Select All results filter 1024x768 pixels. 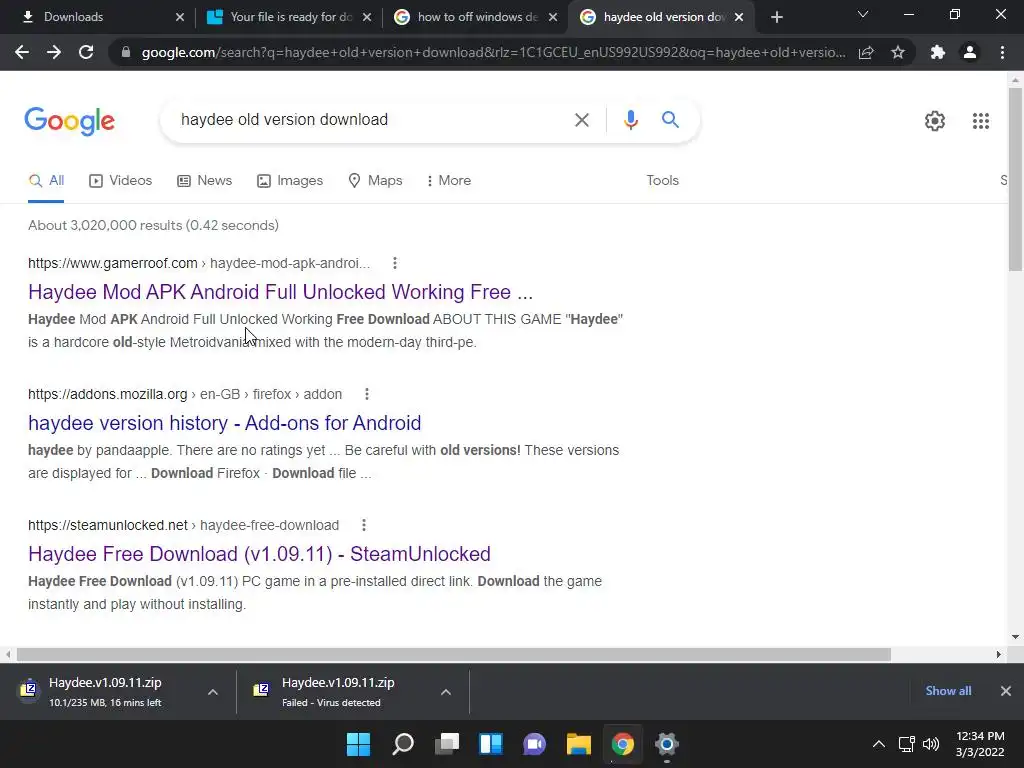(46, 181)
